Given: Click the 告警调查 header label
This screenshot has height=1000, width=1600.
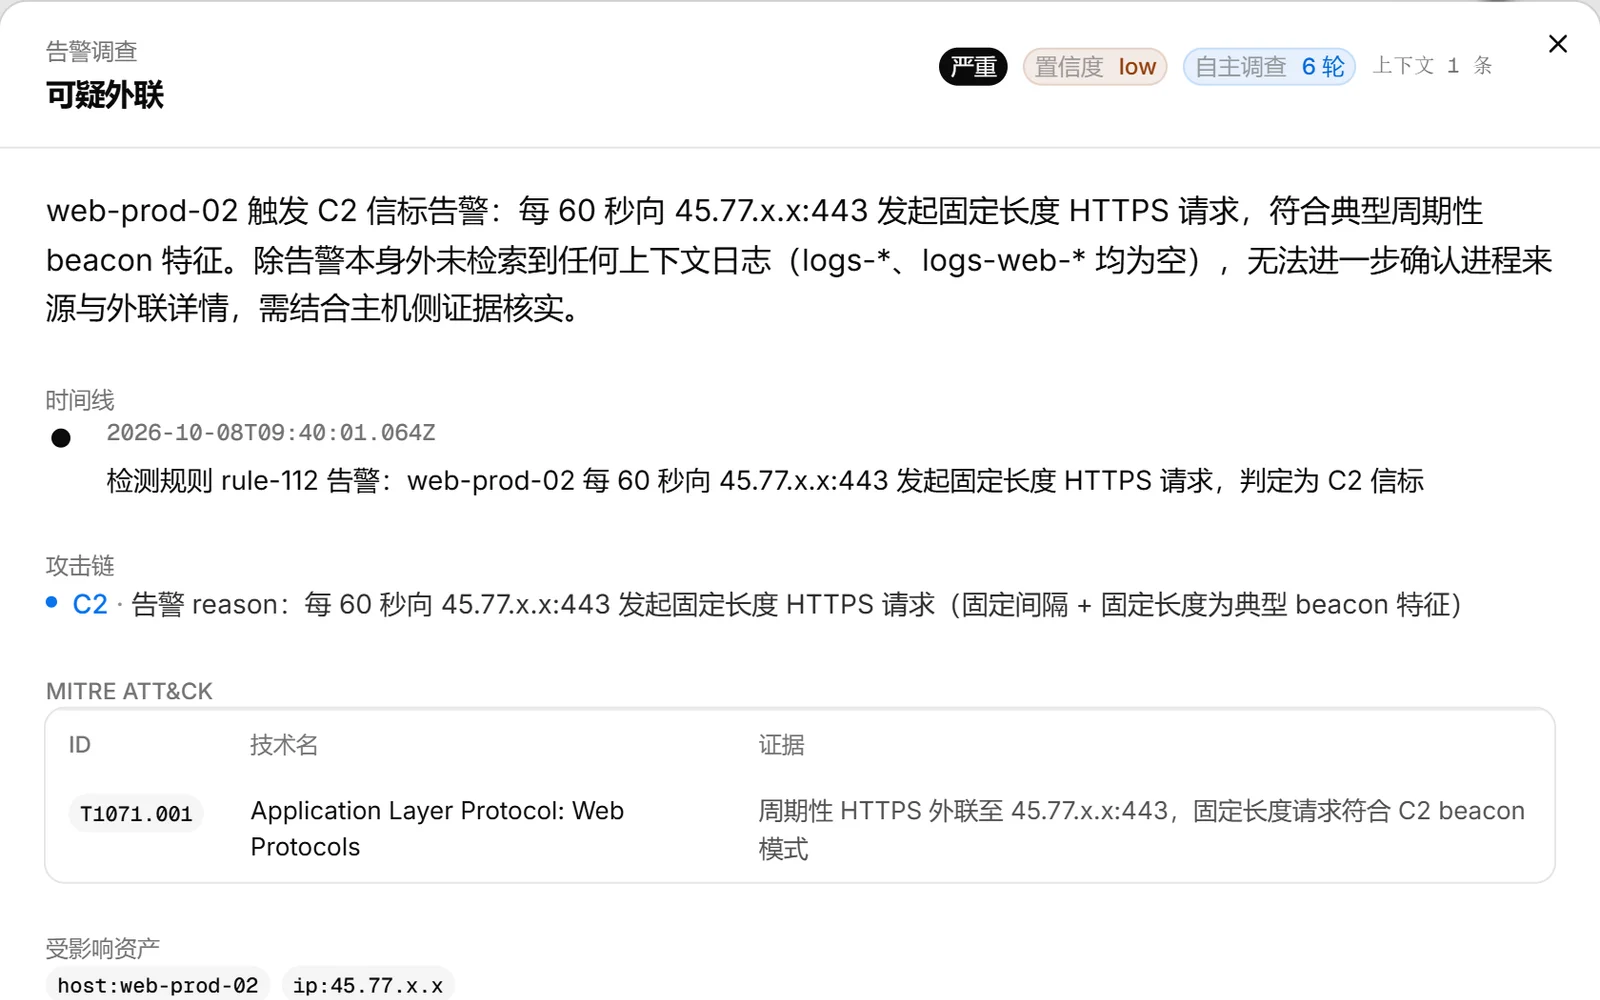Looking at the screenshot, I should coord(92,51).
